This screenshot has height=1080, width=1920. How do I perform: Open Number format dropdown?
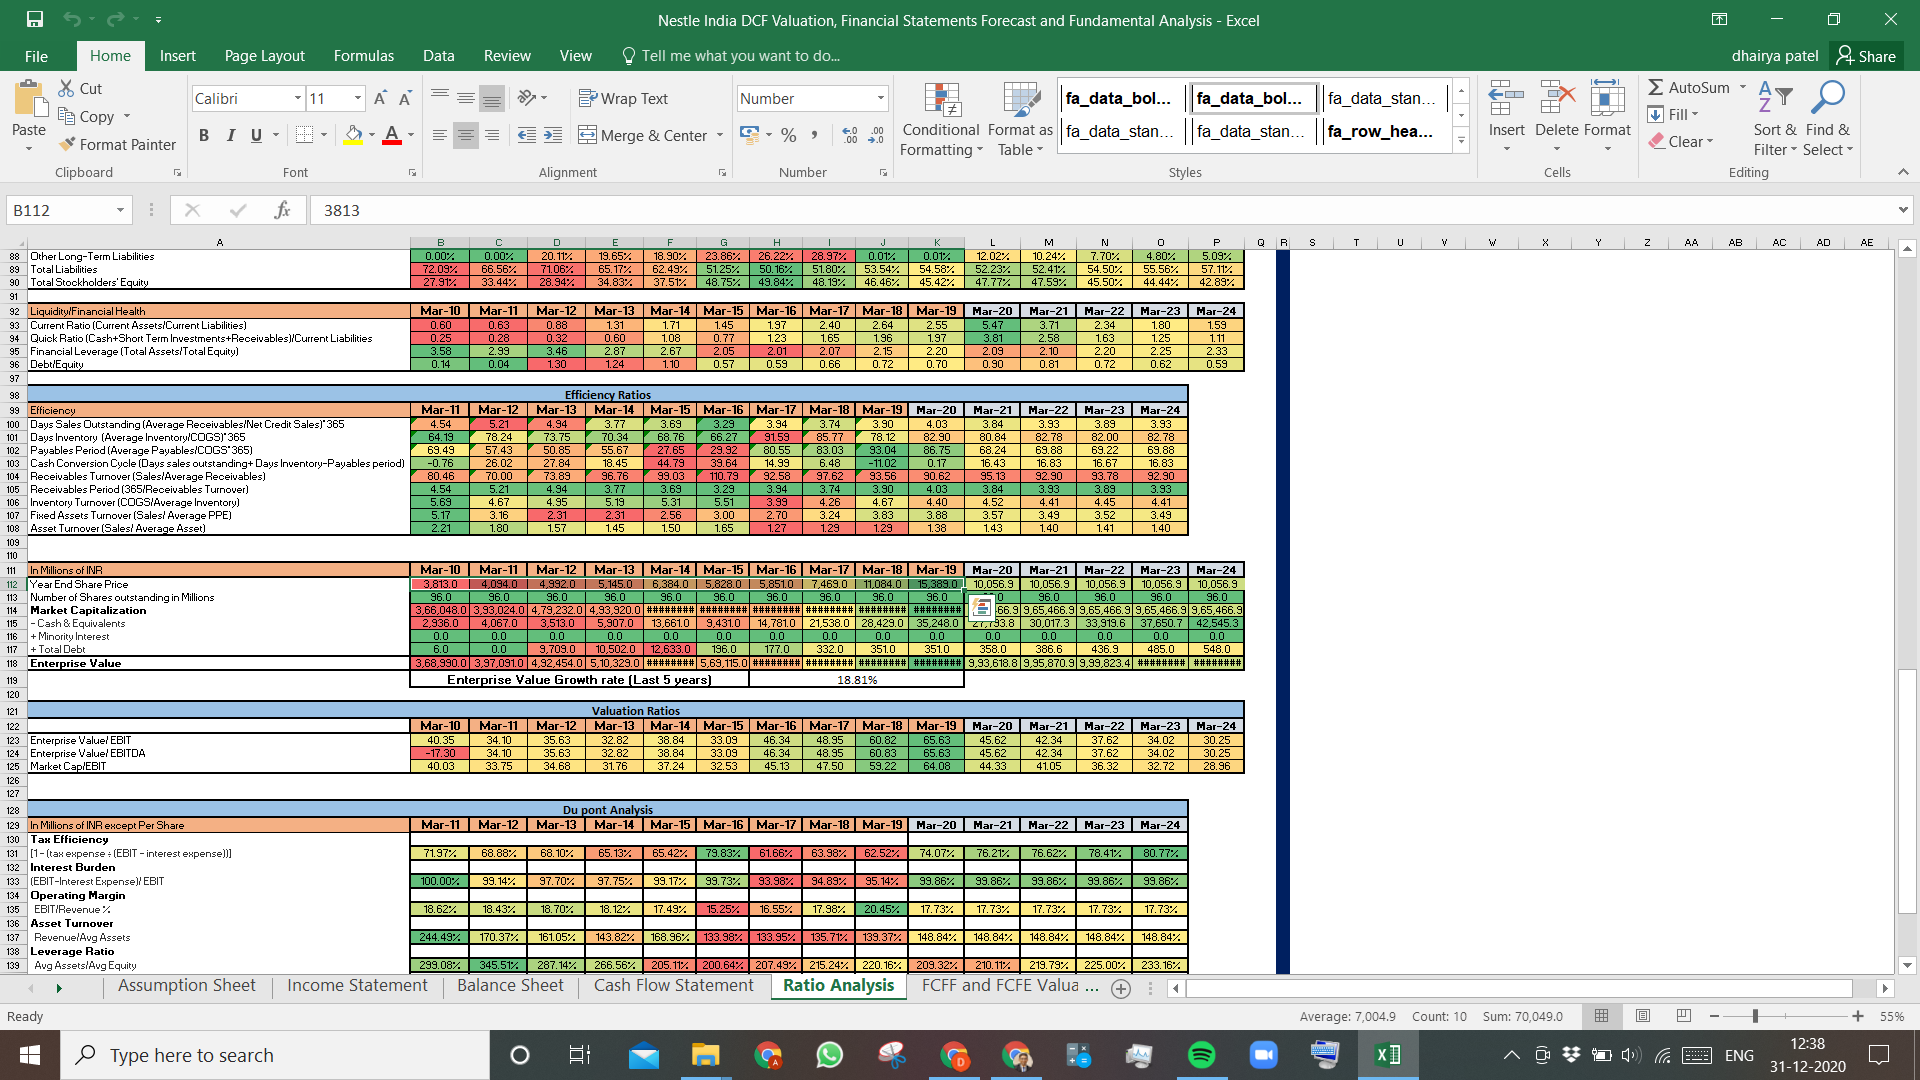pyautogui.click(x=880, y=98)
